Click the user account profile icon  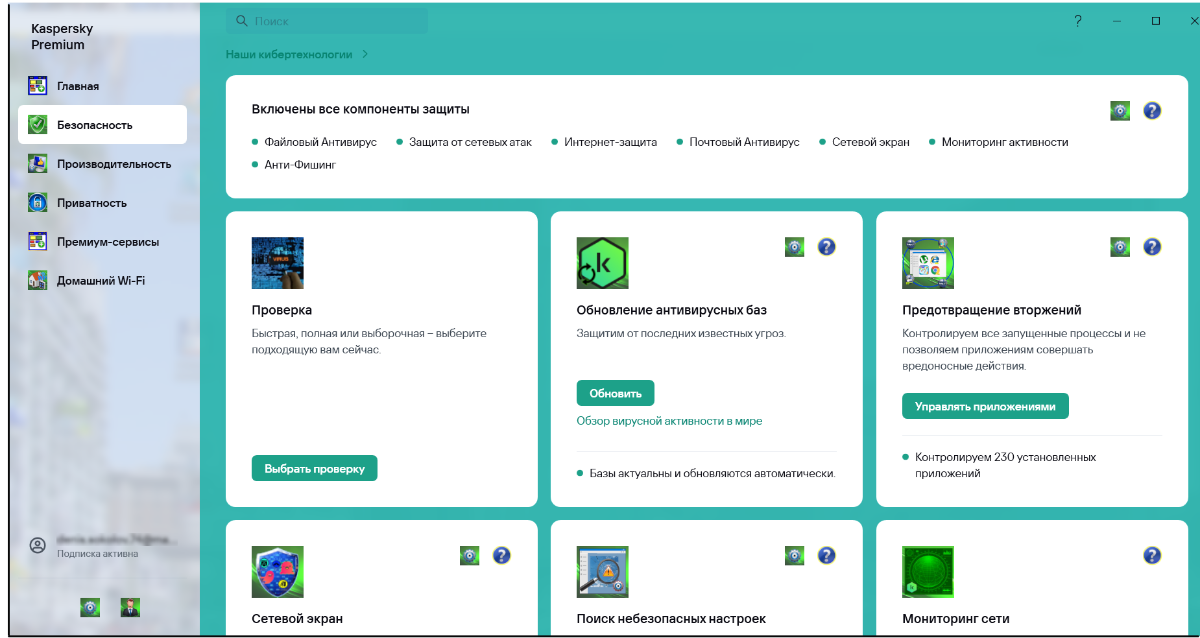[38, 546]
